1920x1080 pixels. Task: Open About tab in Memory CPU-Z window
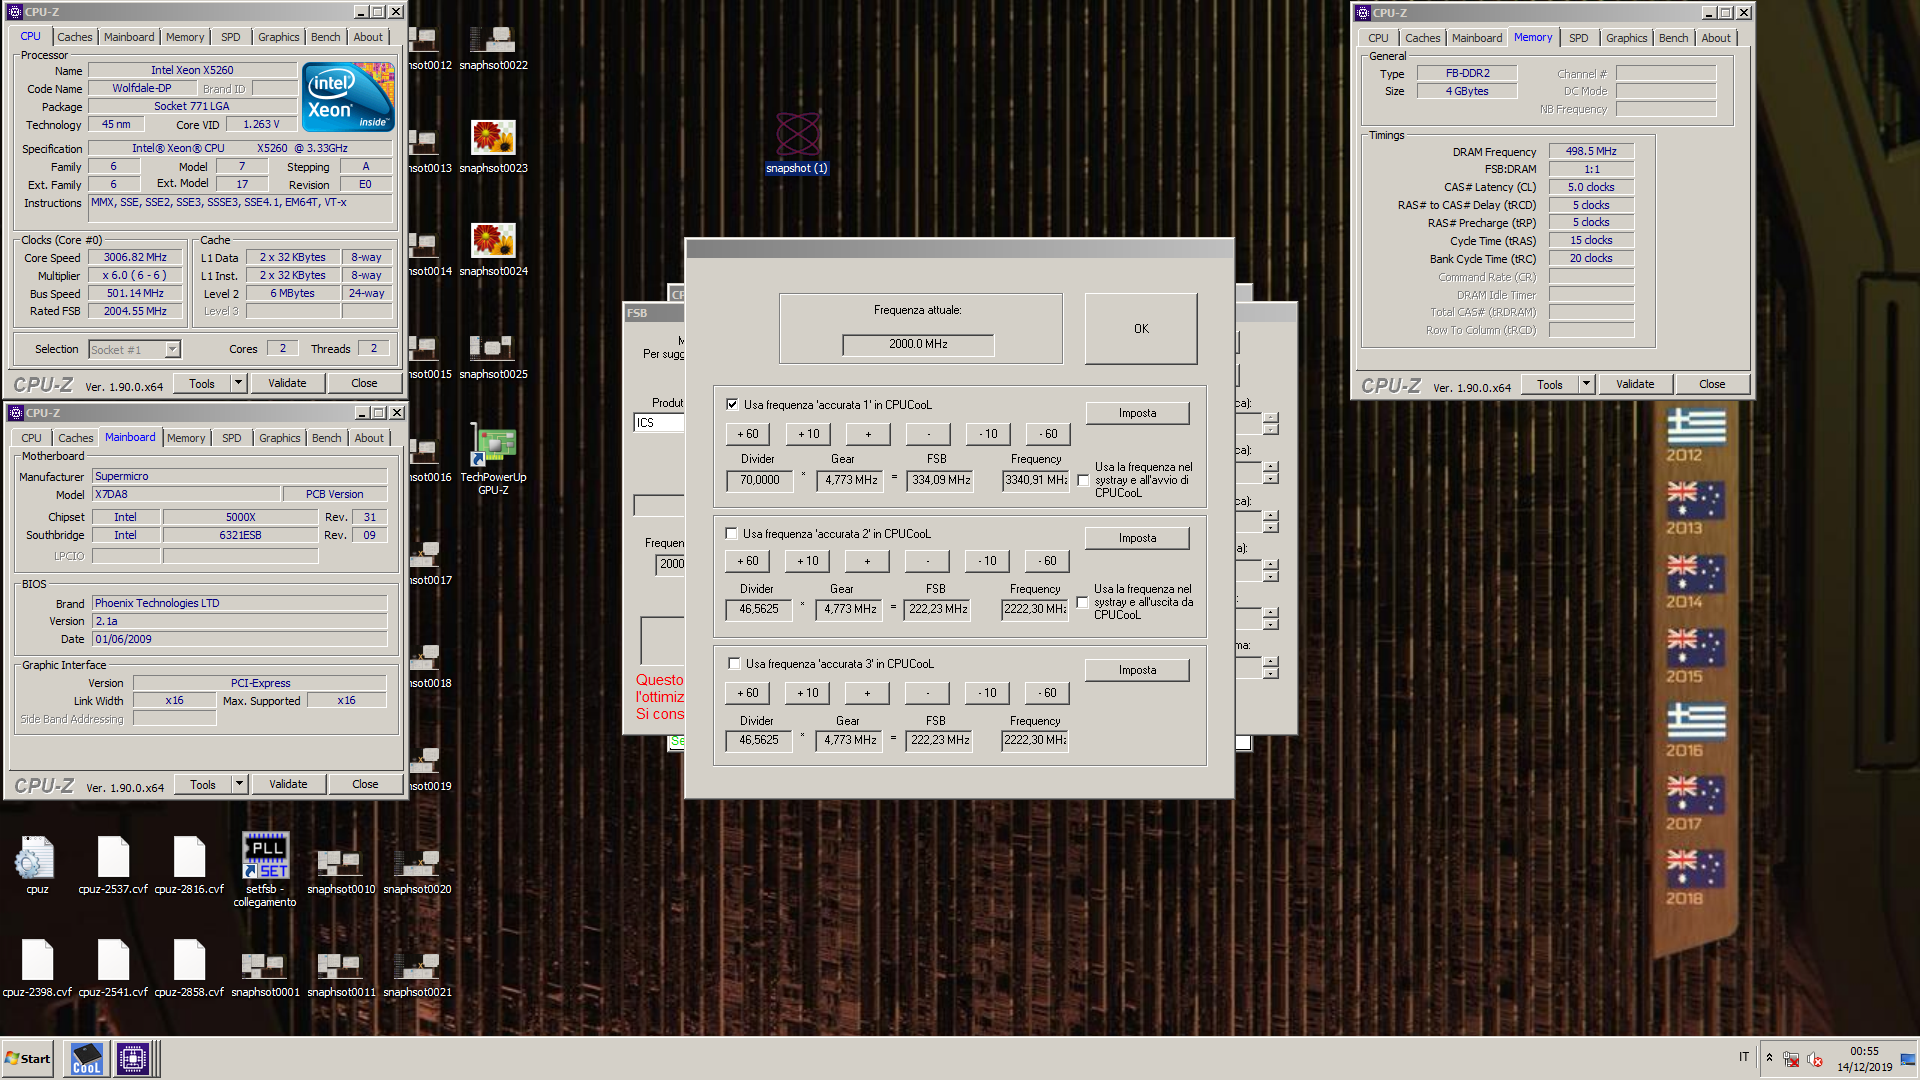(1716, 38)
